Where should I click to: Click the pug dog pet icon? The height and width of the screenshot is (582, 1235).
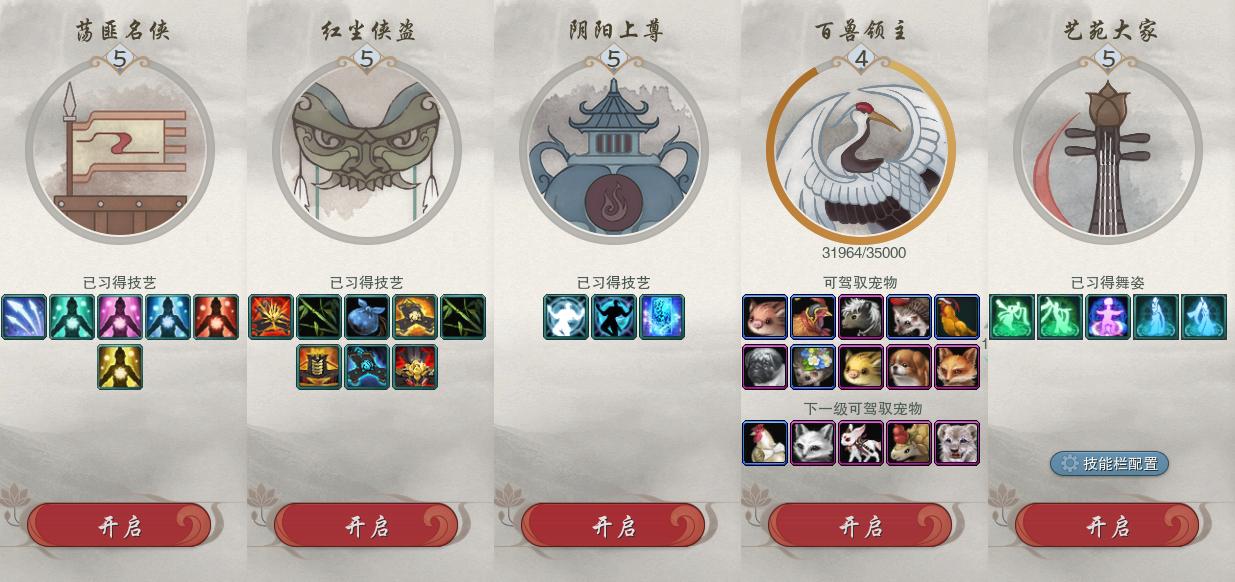pyautogui.click(x=765, y=367)
